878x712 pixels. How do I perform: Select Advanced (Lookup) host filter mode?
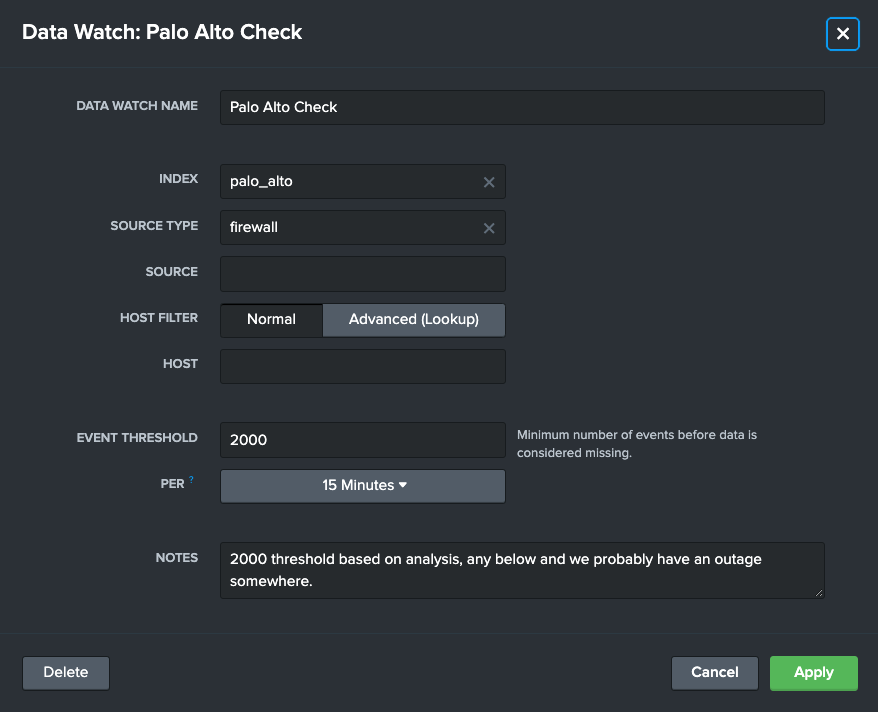pyautogui.click(x=414, y=320)
